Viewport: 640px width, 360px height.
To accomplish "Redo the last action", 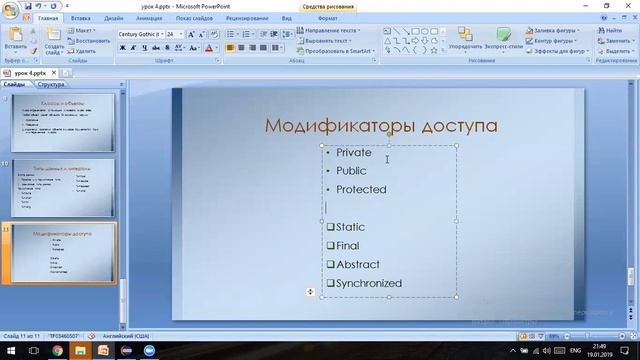I will [53, 6].
